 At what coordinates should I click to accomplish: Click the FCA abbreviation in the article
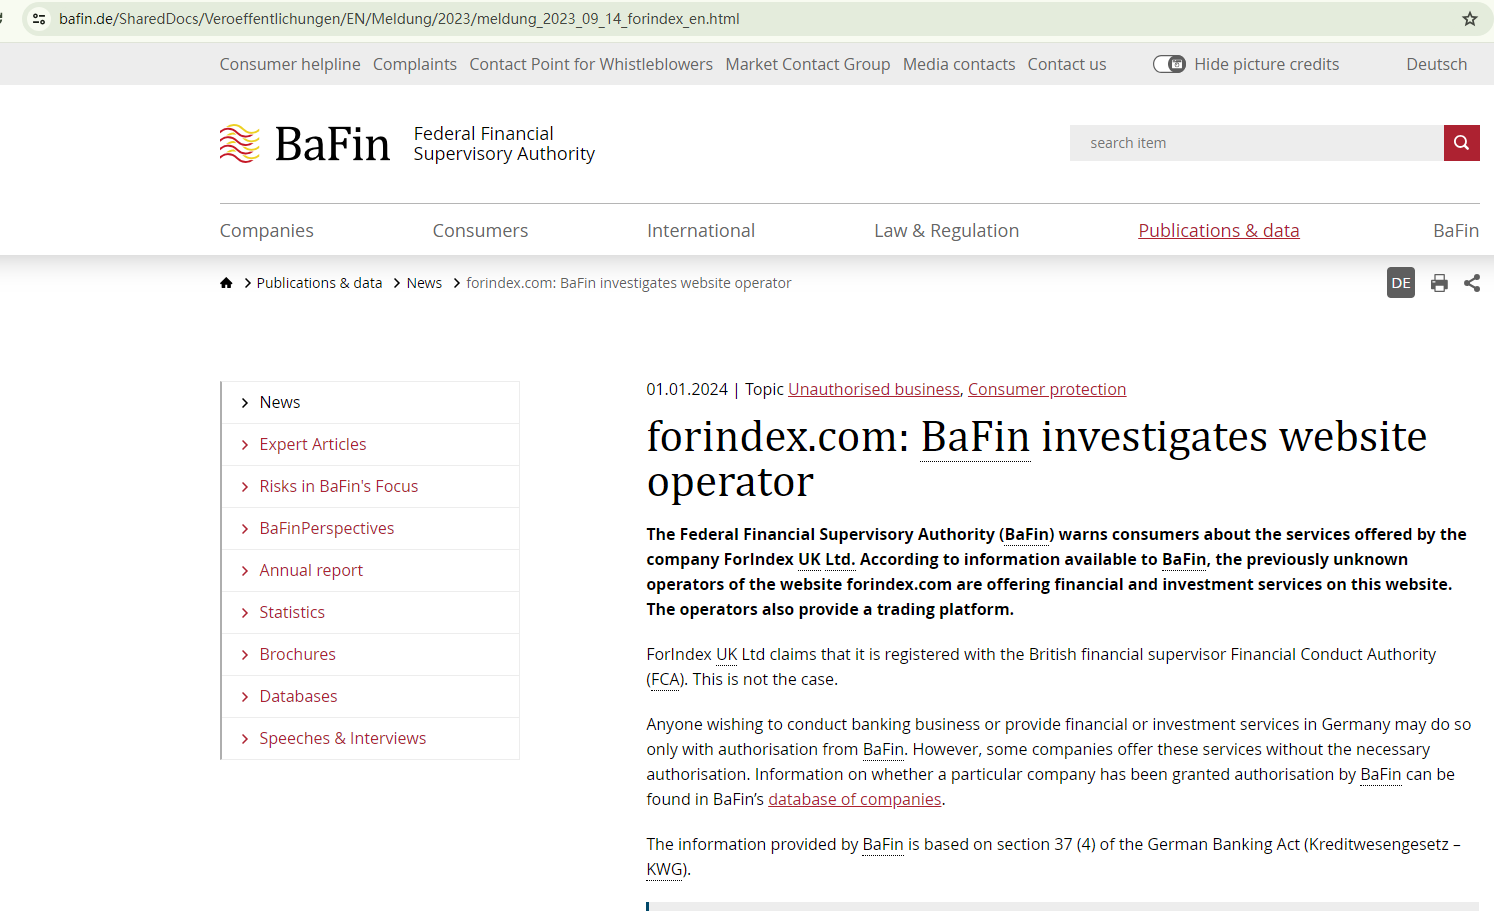pos(665,679)
